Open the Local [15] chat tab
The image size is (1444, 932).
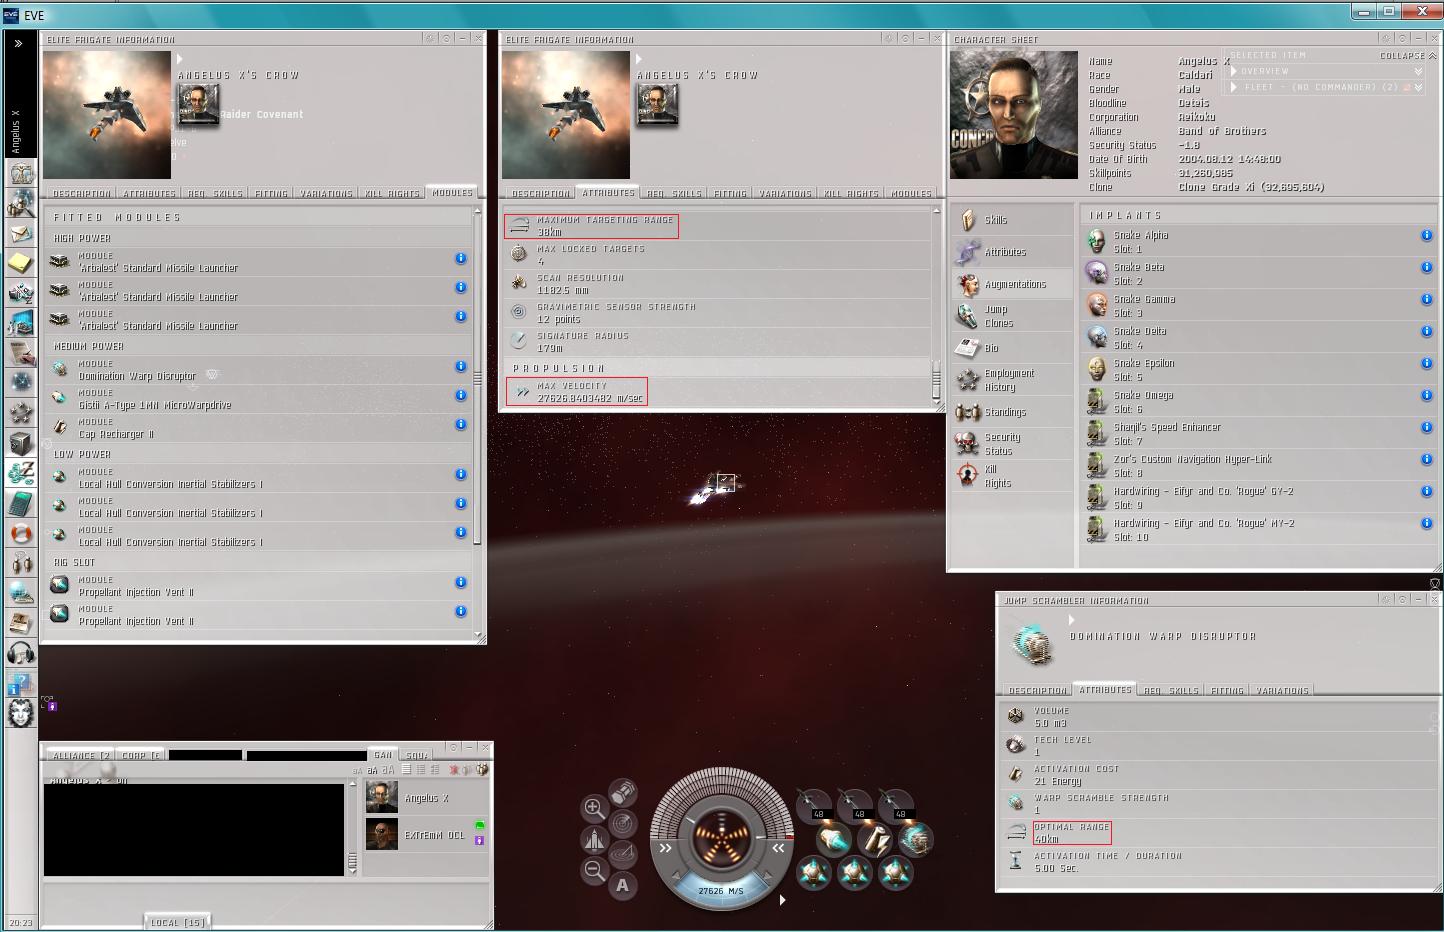tap(178, 923)
